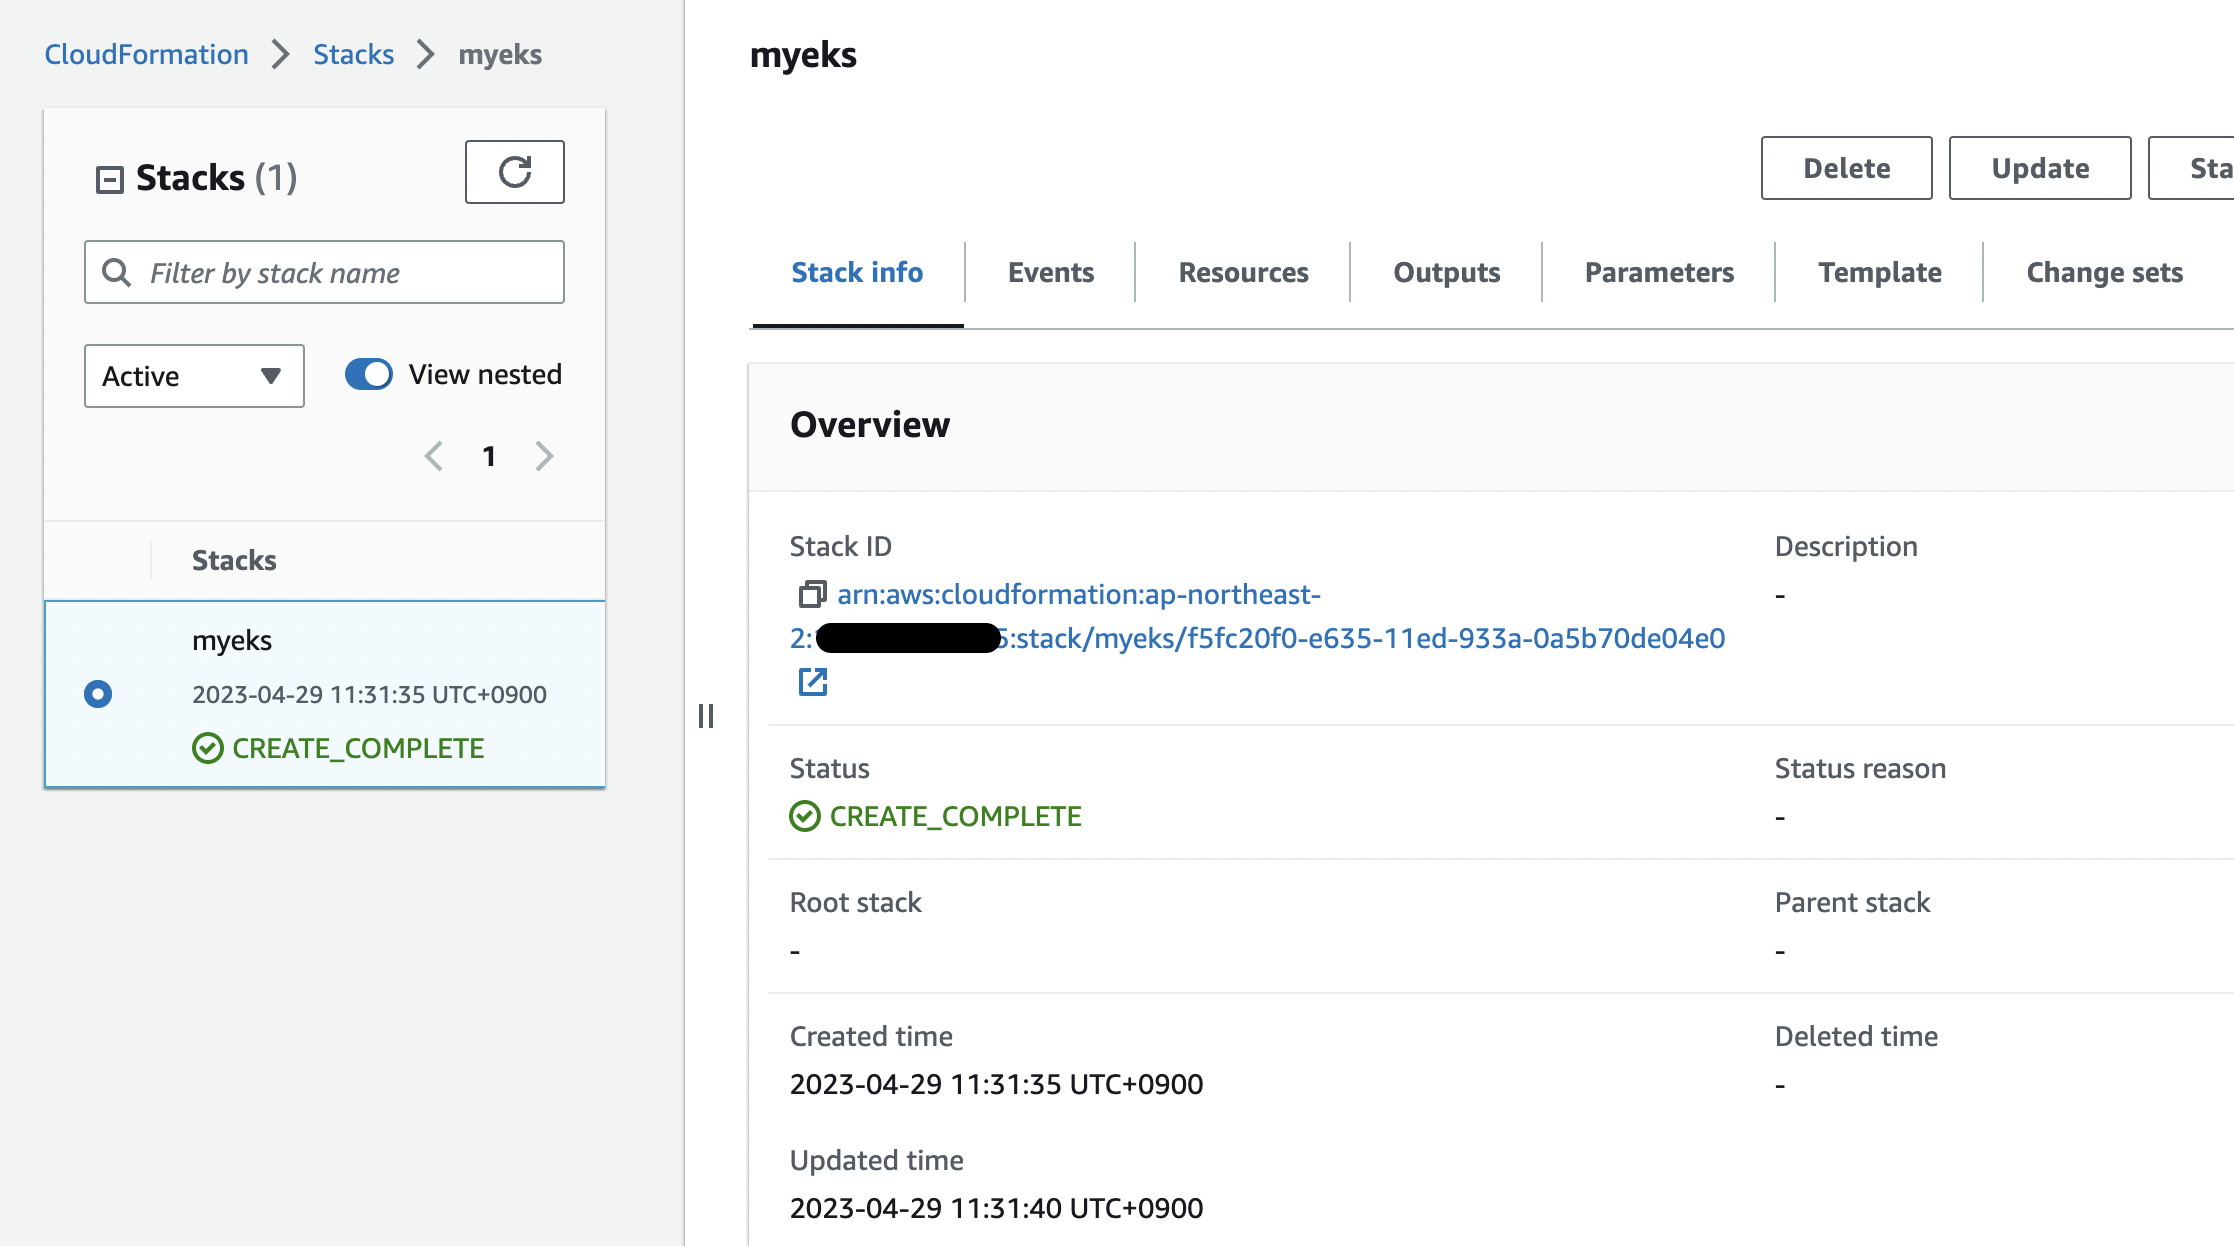This screenshot has height=1246, width=2234.
Task: Select the myeks stack name in list
Action: (232, 640)
